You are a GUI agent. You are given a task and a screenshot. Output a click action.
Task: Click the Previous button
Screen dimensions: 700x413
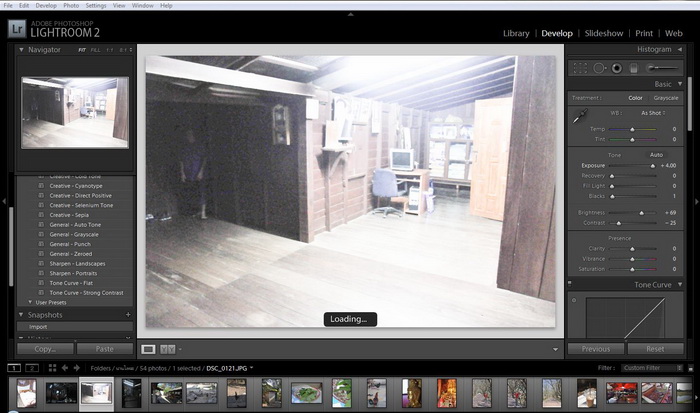click(596, 349)
